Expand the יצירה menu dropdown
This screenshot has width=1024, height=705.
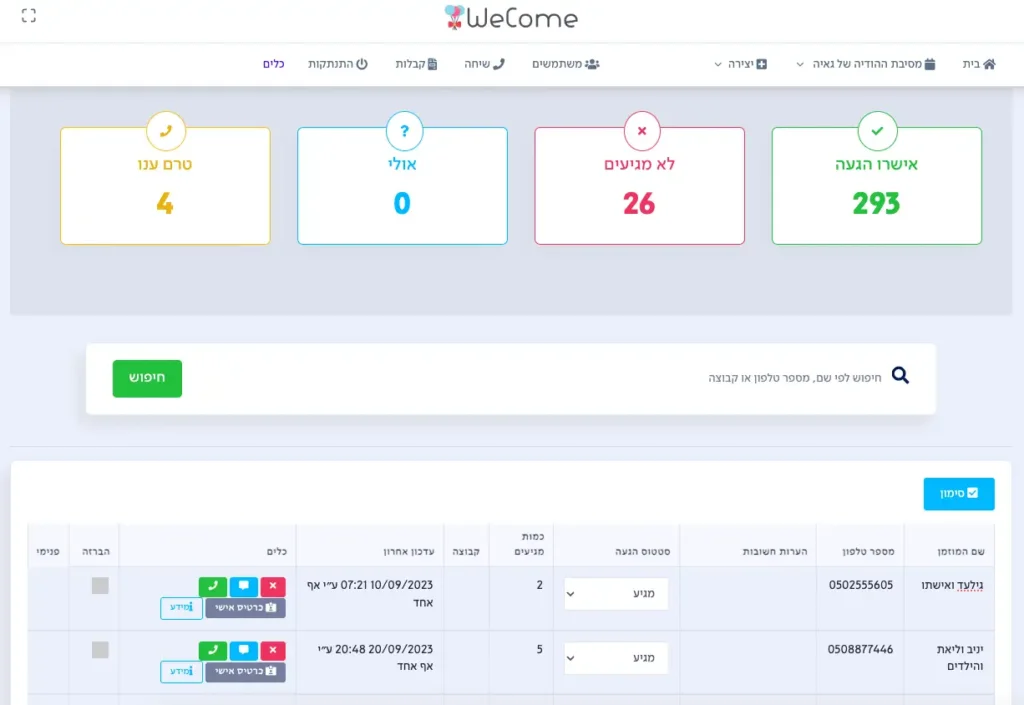[741, 64]
